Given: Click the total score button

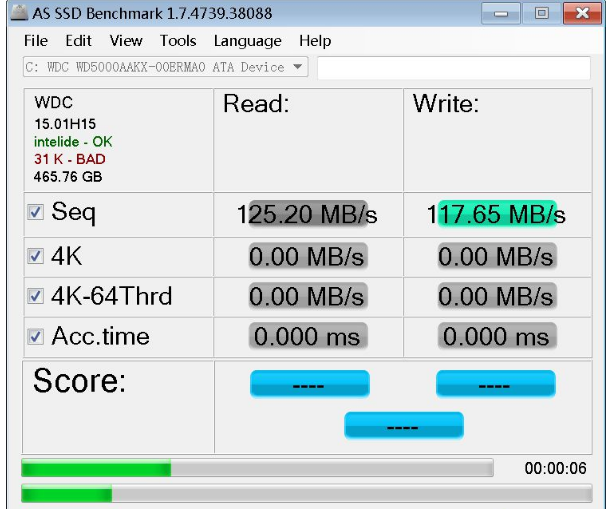Looking at the screenshot, I should point(403,426).
